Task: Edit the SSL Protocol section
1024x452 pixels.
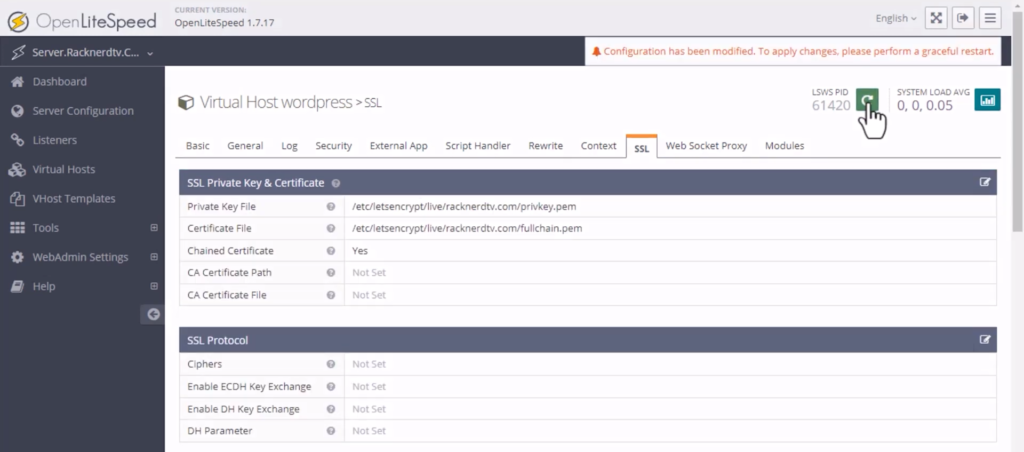Action: tap(985, 340)
